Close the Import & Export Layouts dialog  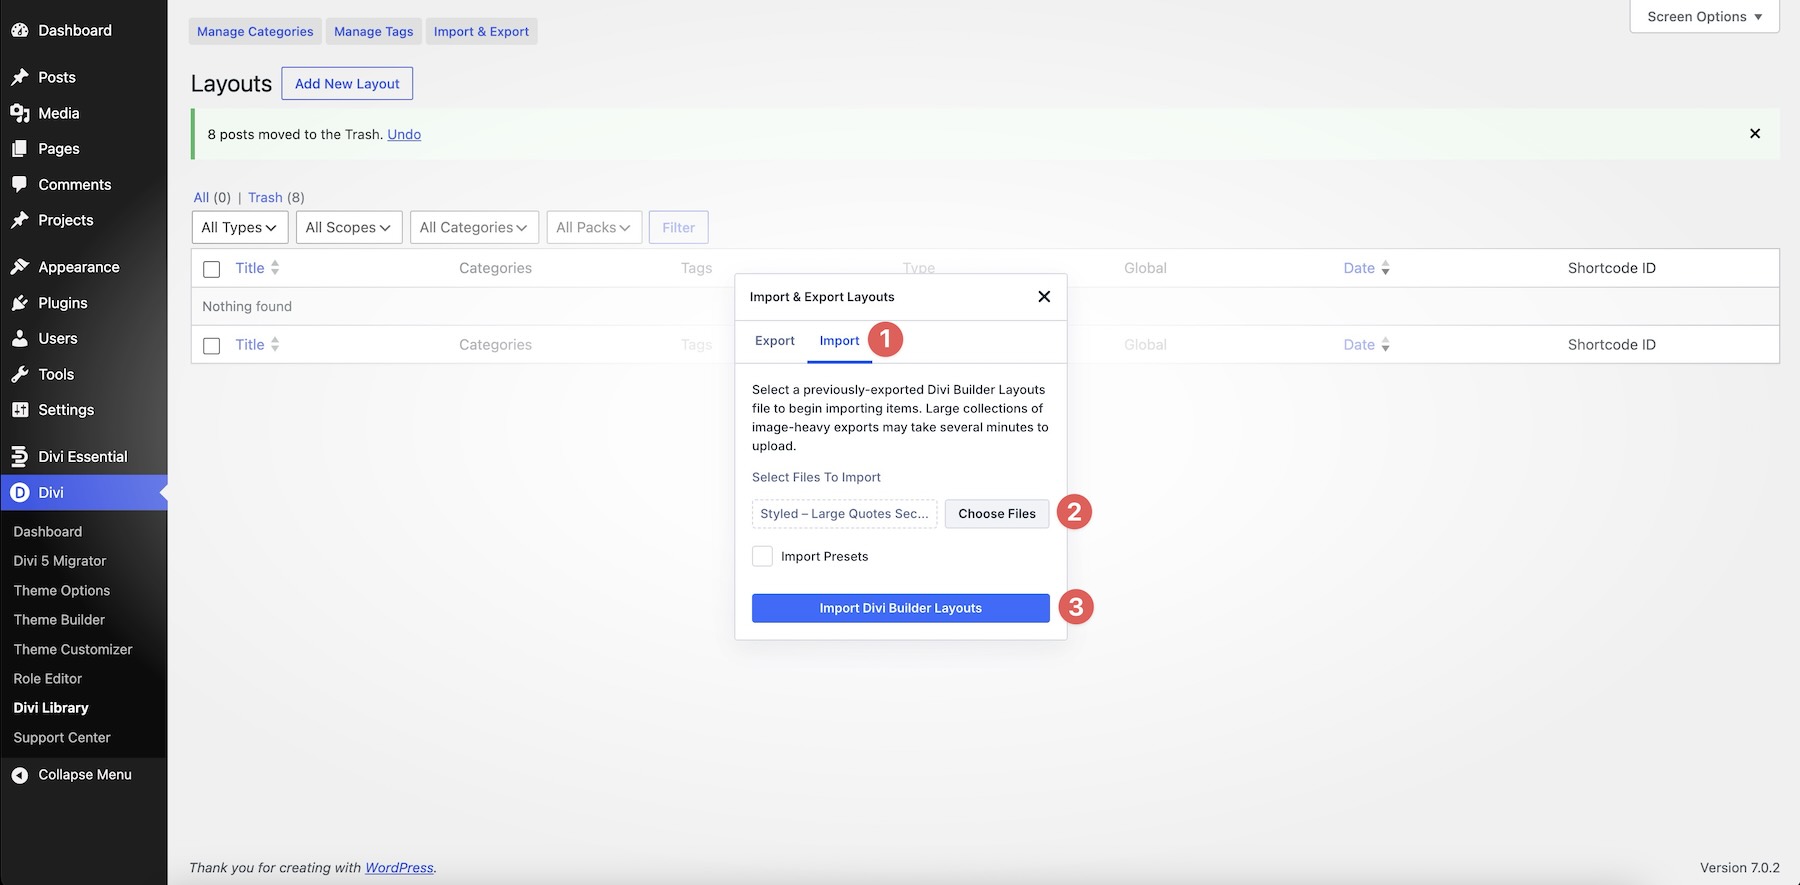pos(1044,297)
